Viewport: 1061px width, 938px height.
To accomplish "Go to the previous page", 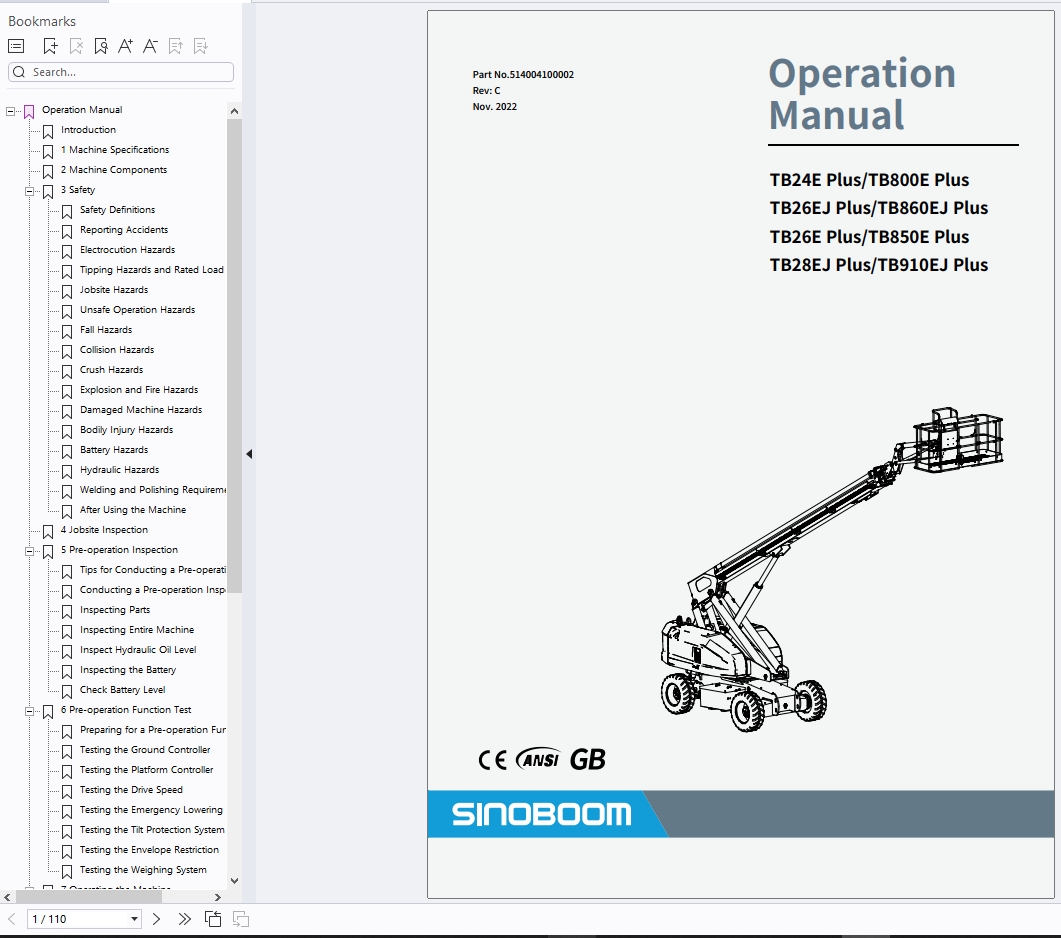I will (12, 919).
